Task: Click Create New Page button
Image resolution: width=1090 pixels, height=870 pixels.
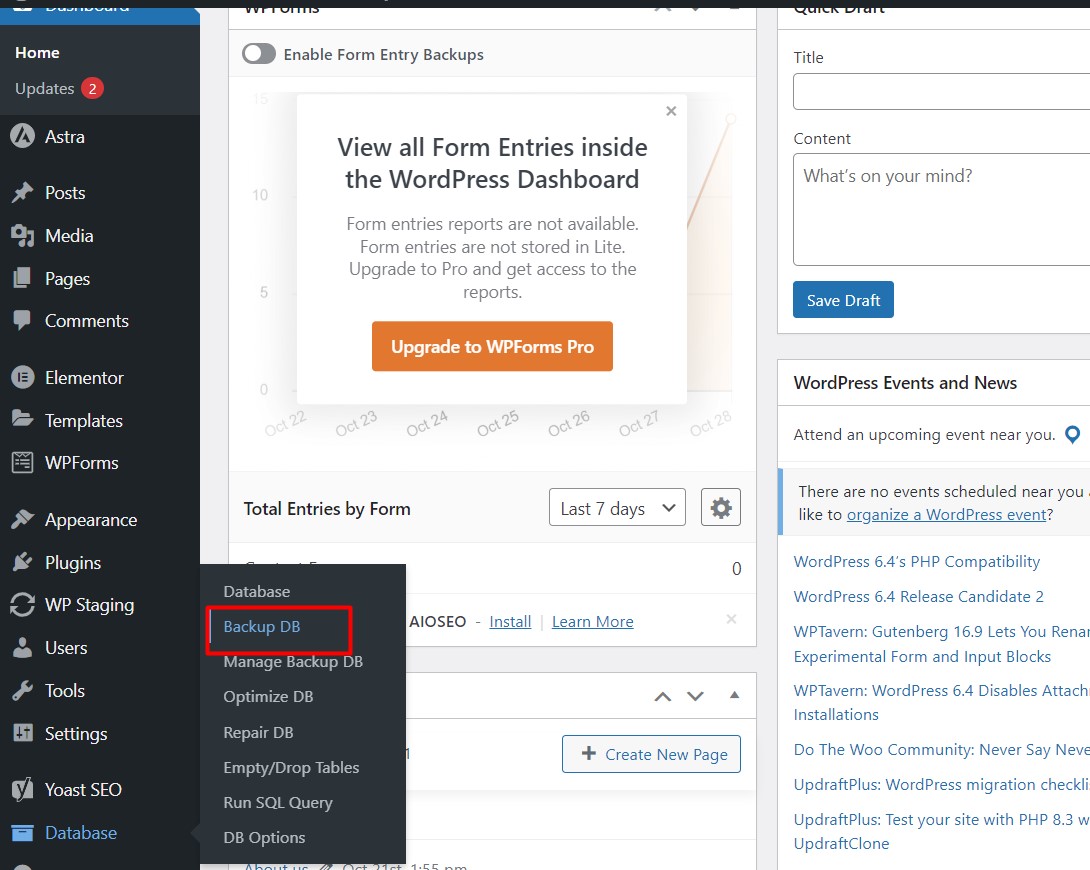Action: pyautogui.click(x=651, y=754)
